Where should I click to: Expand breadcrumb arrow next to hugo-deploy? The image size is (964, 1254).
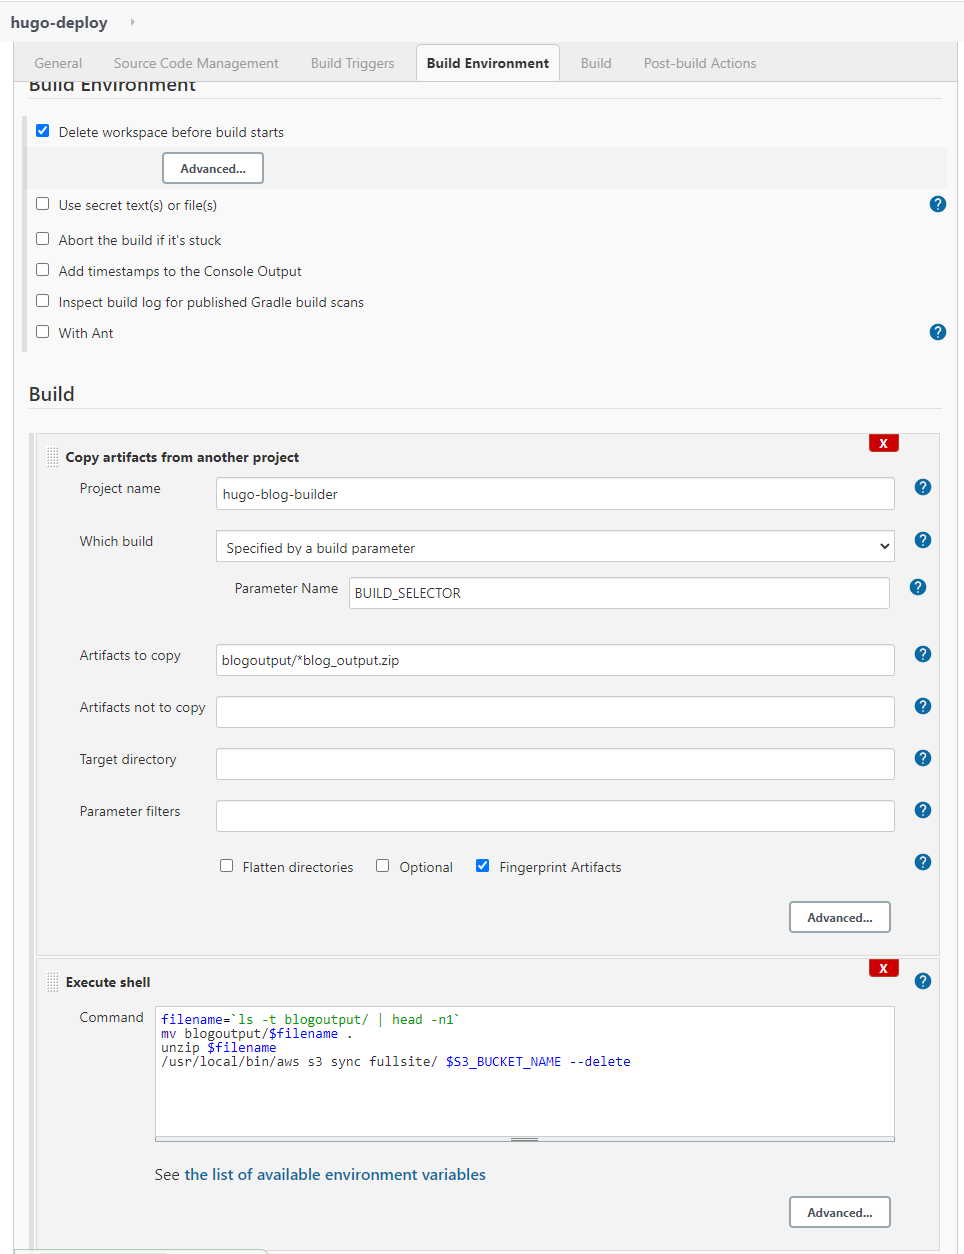coord(132,22)
